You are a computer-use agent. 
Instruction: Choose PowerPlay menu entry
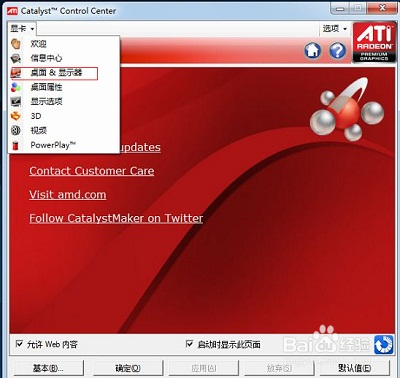[63, 145]
